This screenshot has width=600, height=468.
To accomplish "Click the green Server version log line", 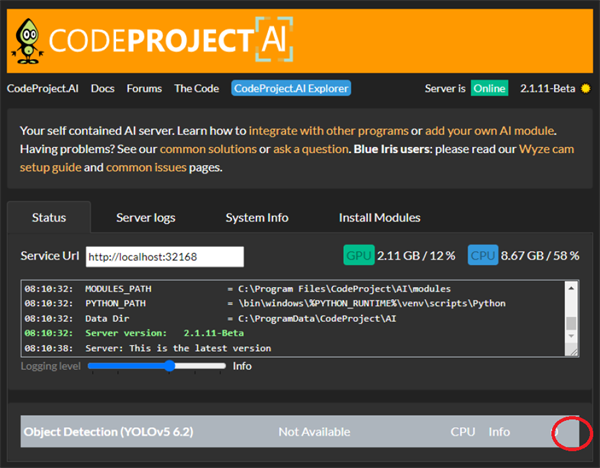I will [134, 333].
